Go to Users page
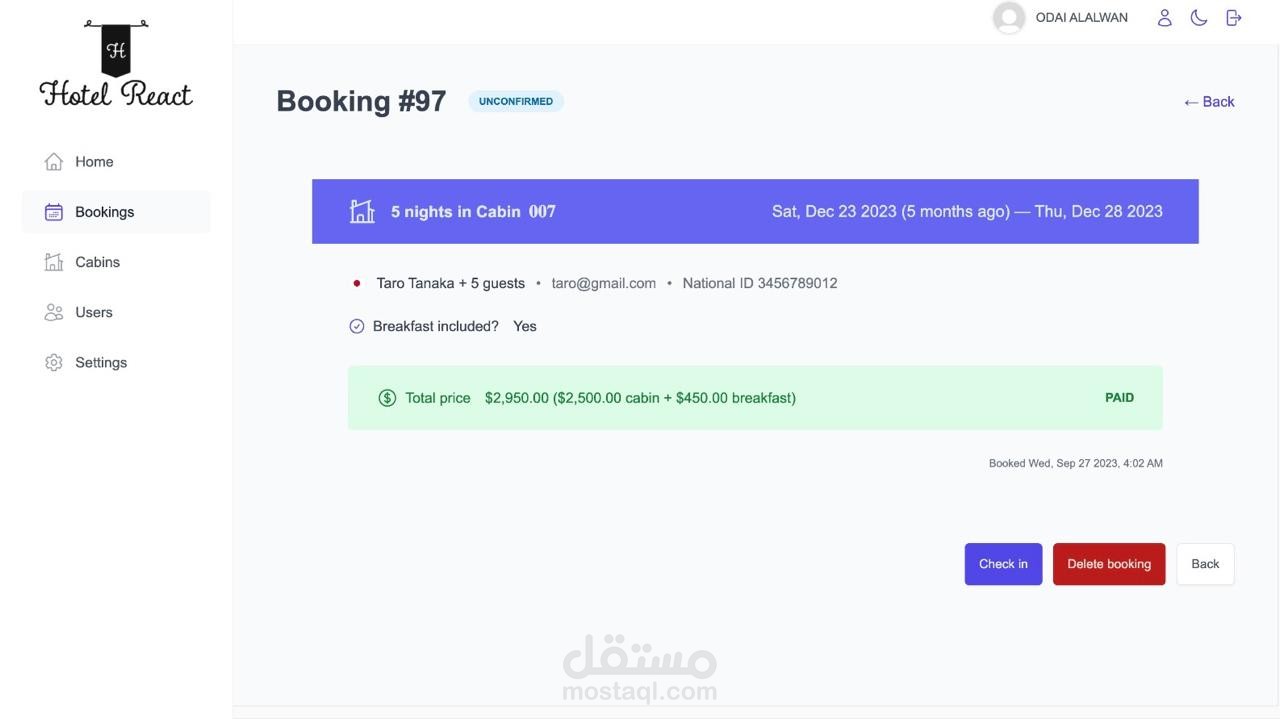Image resolution: width=1280 pixels, height=719 pixels. [94, 313]
